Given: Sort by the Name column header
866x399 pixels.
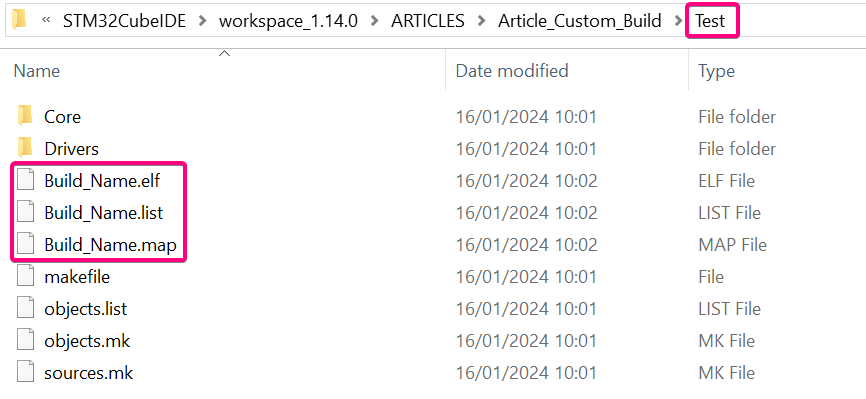Looking at the screenshot, I should [36, 71].
